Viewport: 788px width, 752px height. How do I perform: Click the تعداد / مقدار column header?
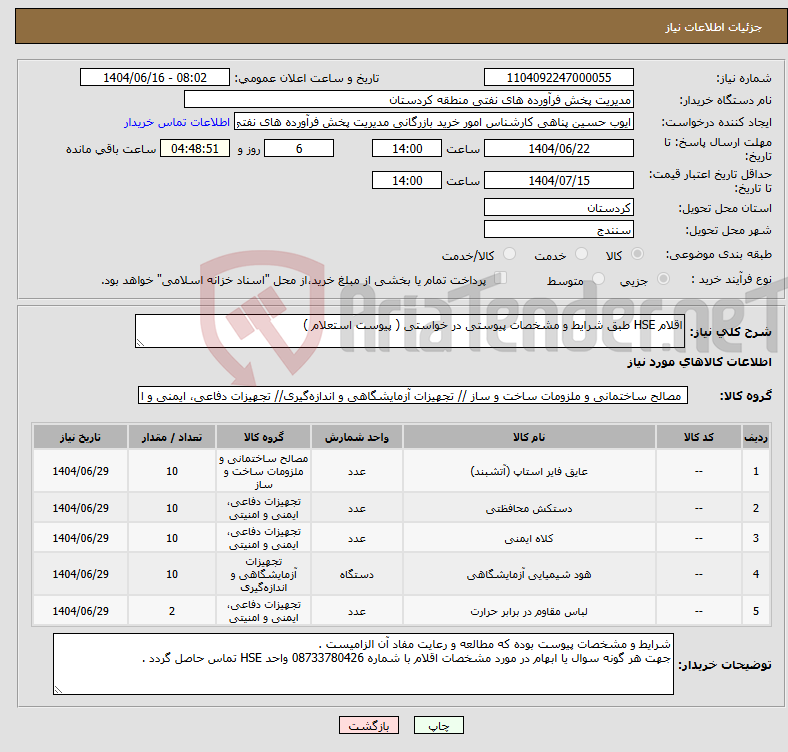[172, 437]
